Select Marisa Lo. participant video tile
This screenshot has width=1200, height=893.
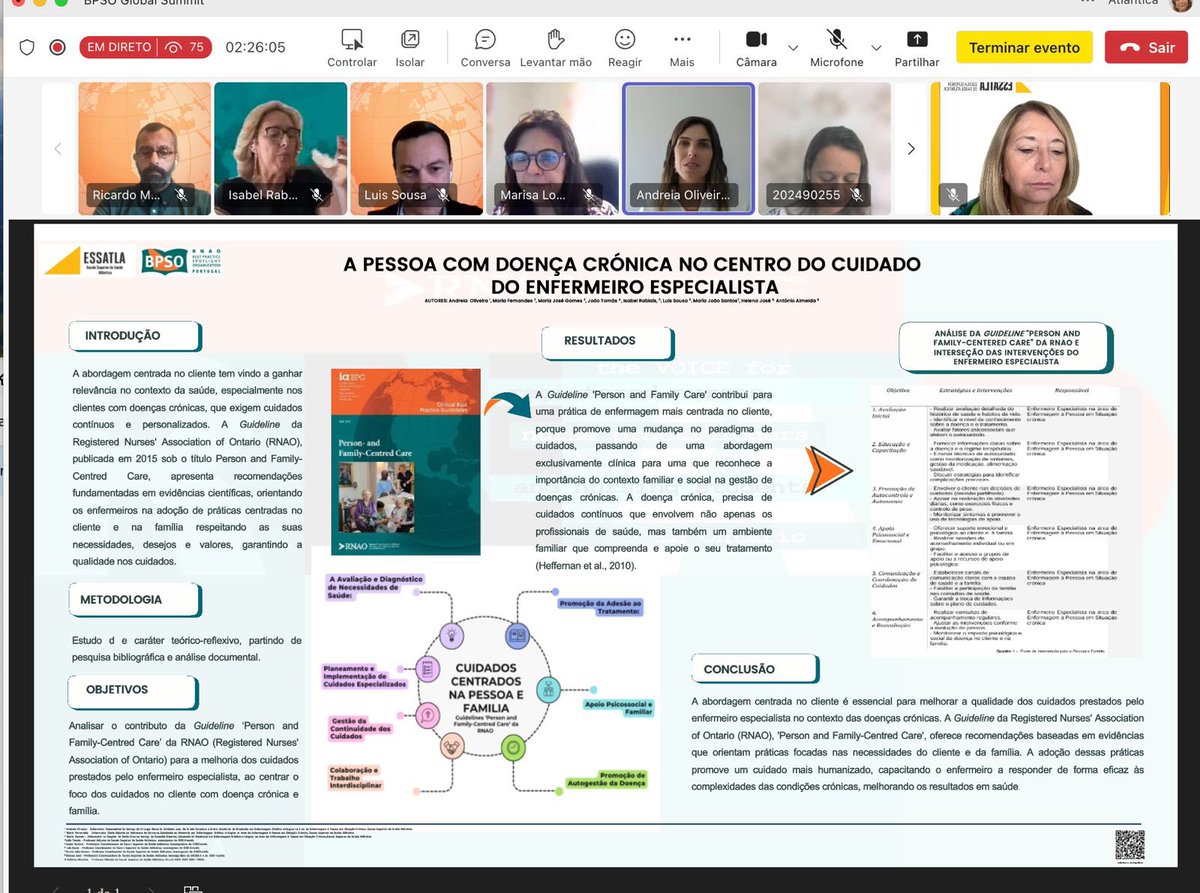click(553, 148)
